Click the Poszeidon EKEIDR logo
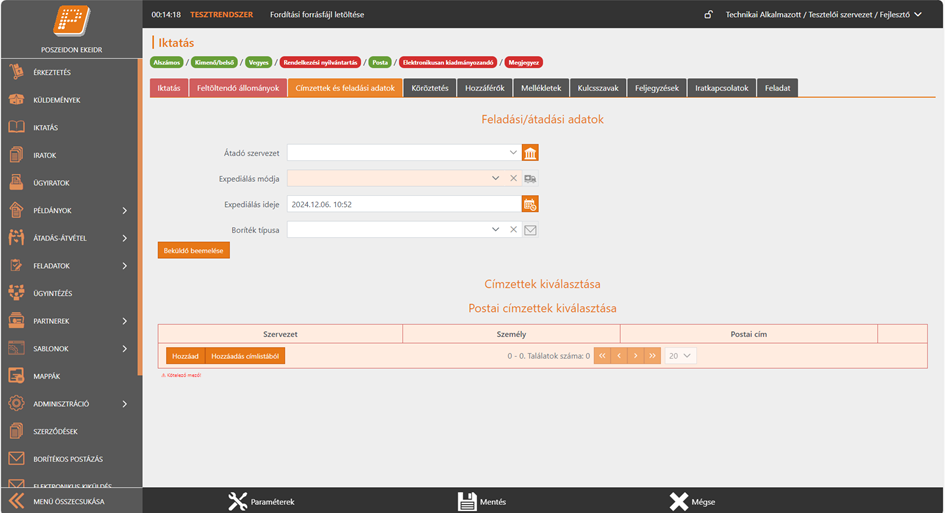 (72, 21)
